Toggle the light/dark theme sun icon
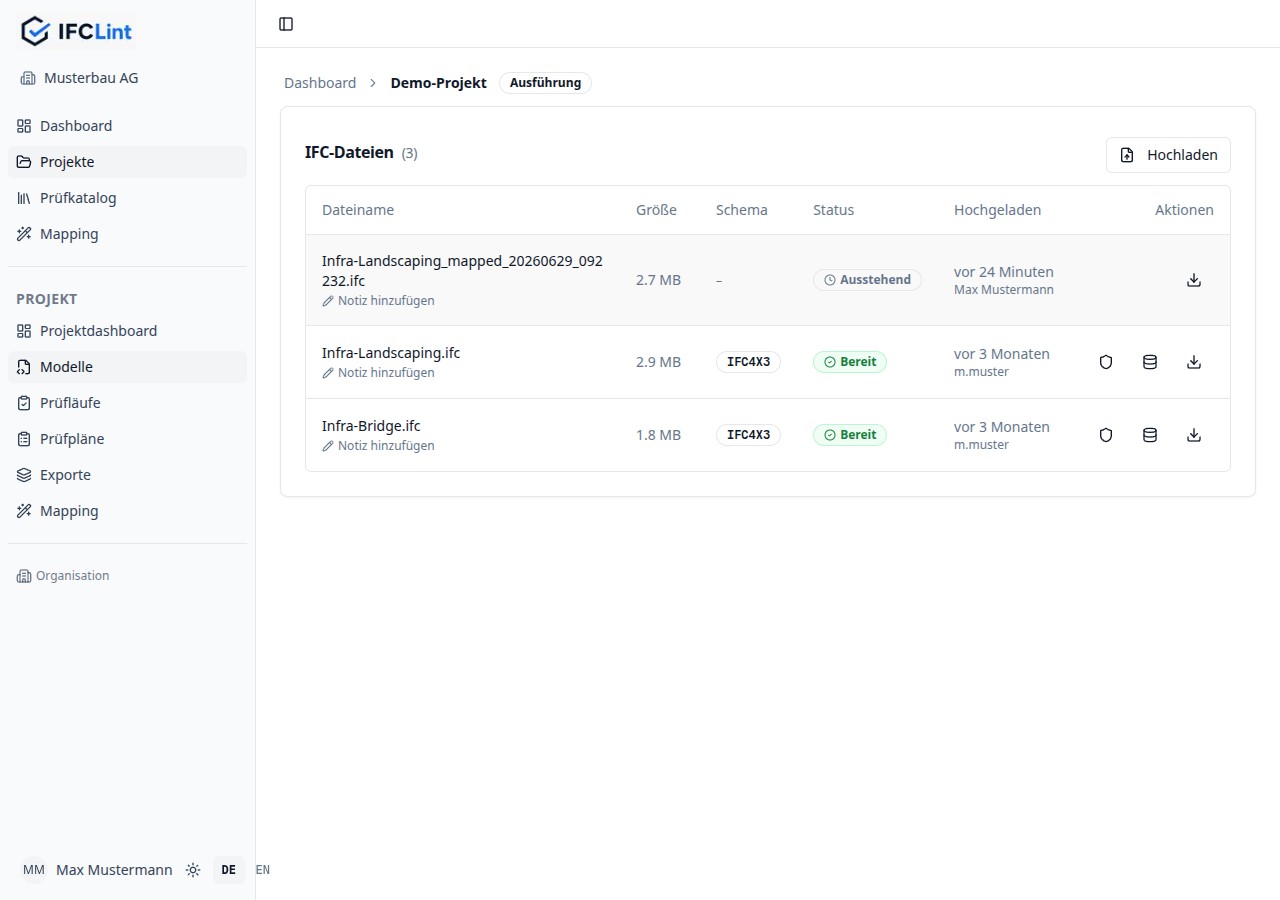Image resolution: width=1280 pixels, height=900 pixels. [193, 870]
